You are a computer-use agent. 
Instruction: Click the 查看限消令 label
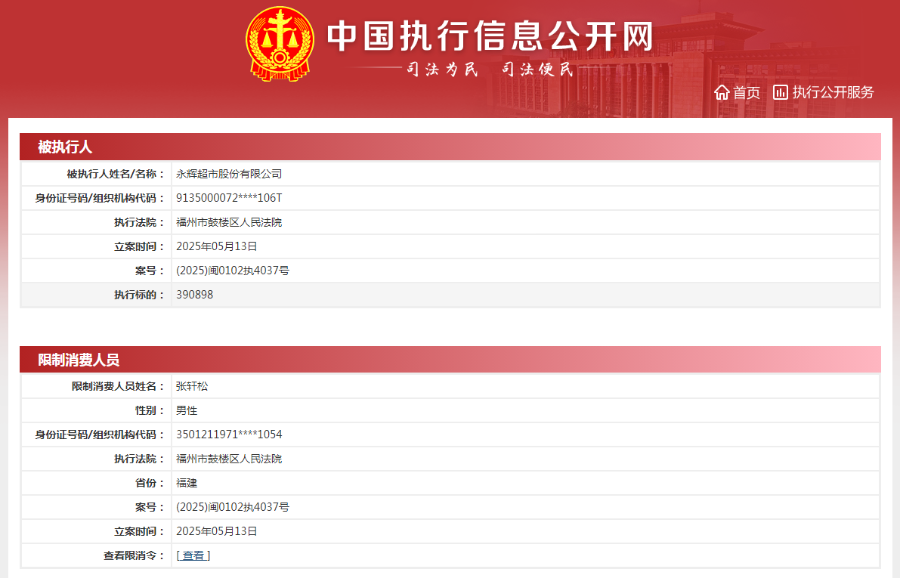pos(134,556)
